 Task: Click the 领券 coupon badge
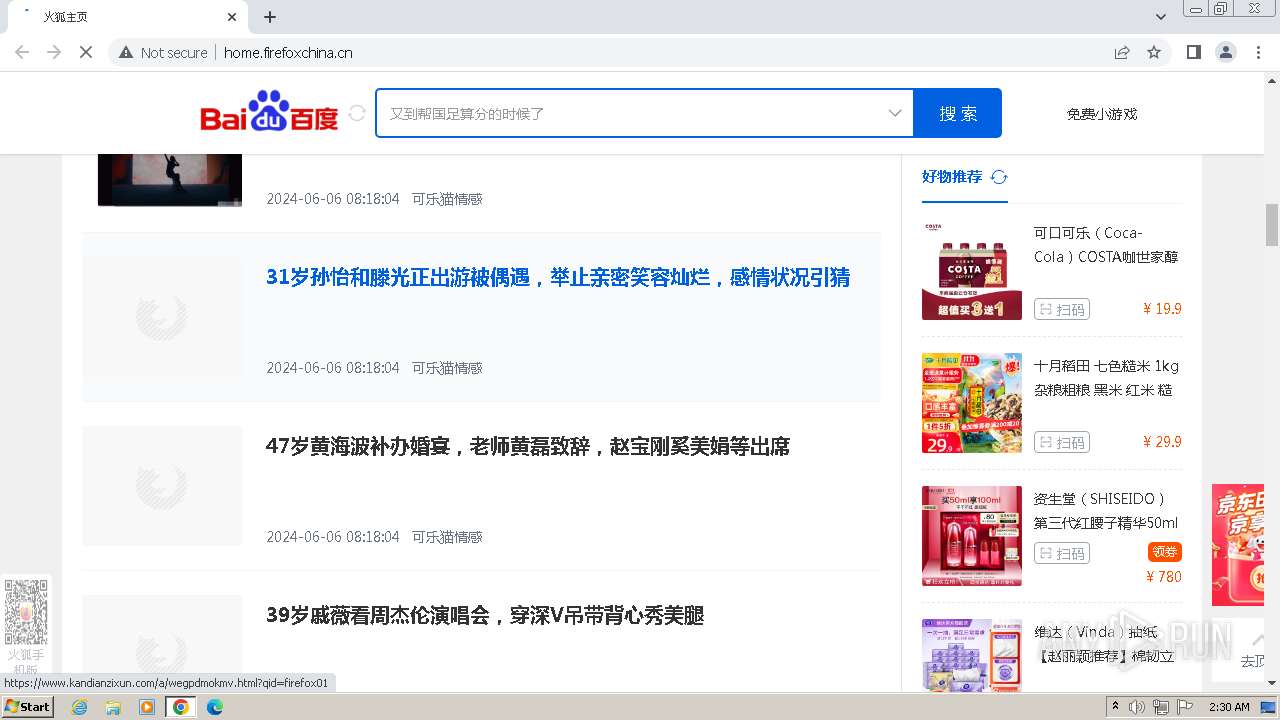pos(1165,552)
